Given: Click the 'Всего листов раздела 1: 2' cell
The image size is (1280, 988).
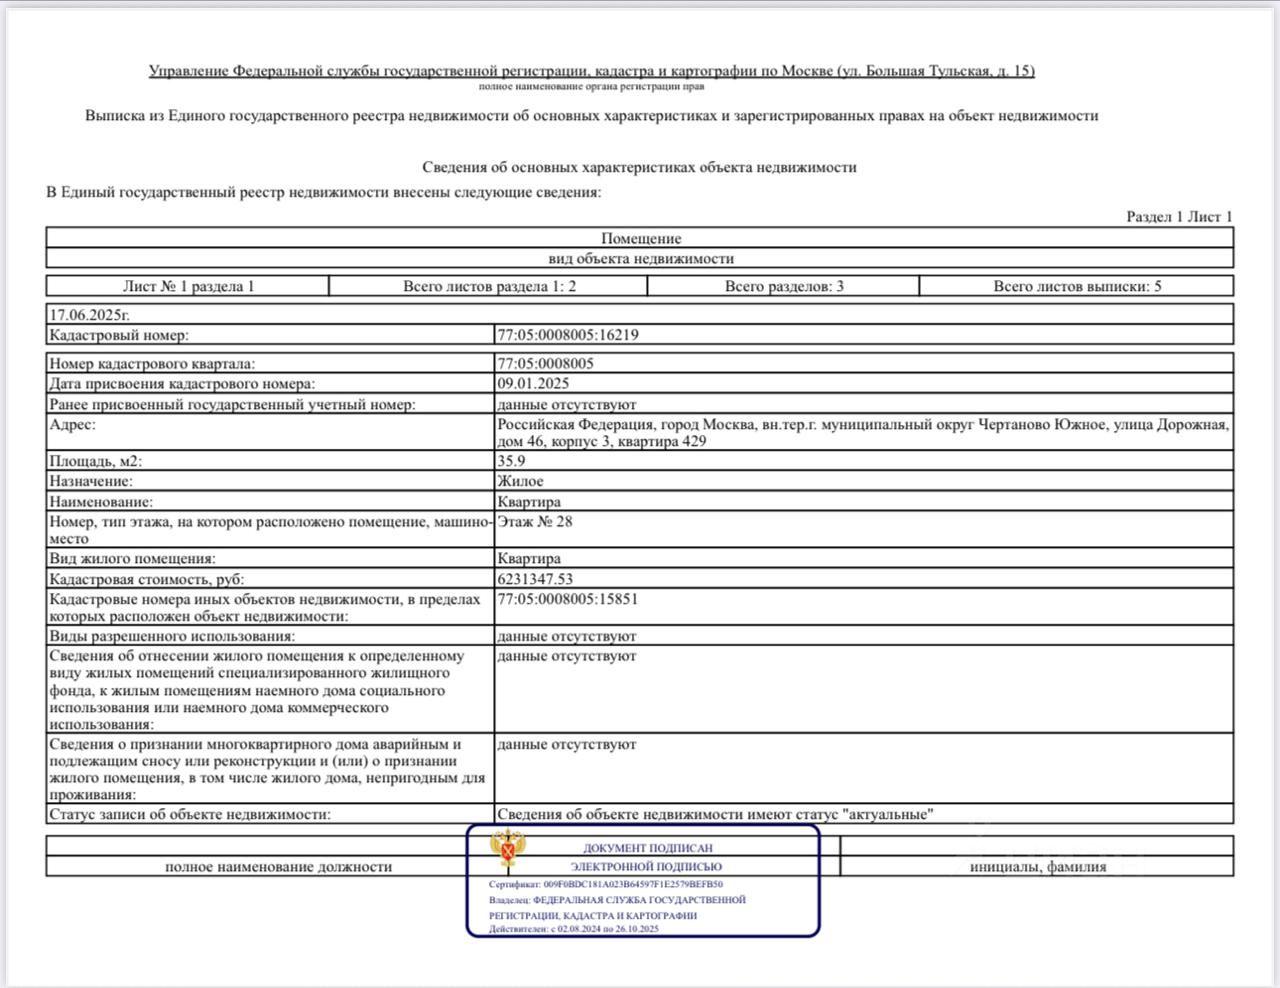Looking at the screenshot, I should (x=489, y=287).
